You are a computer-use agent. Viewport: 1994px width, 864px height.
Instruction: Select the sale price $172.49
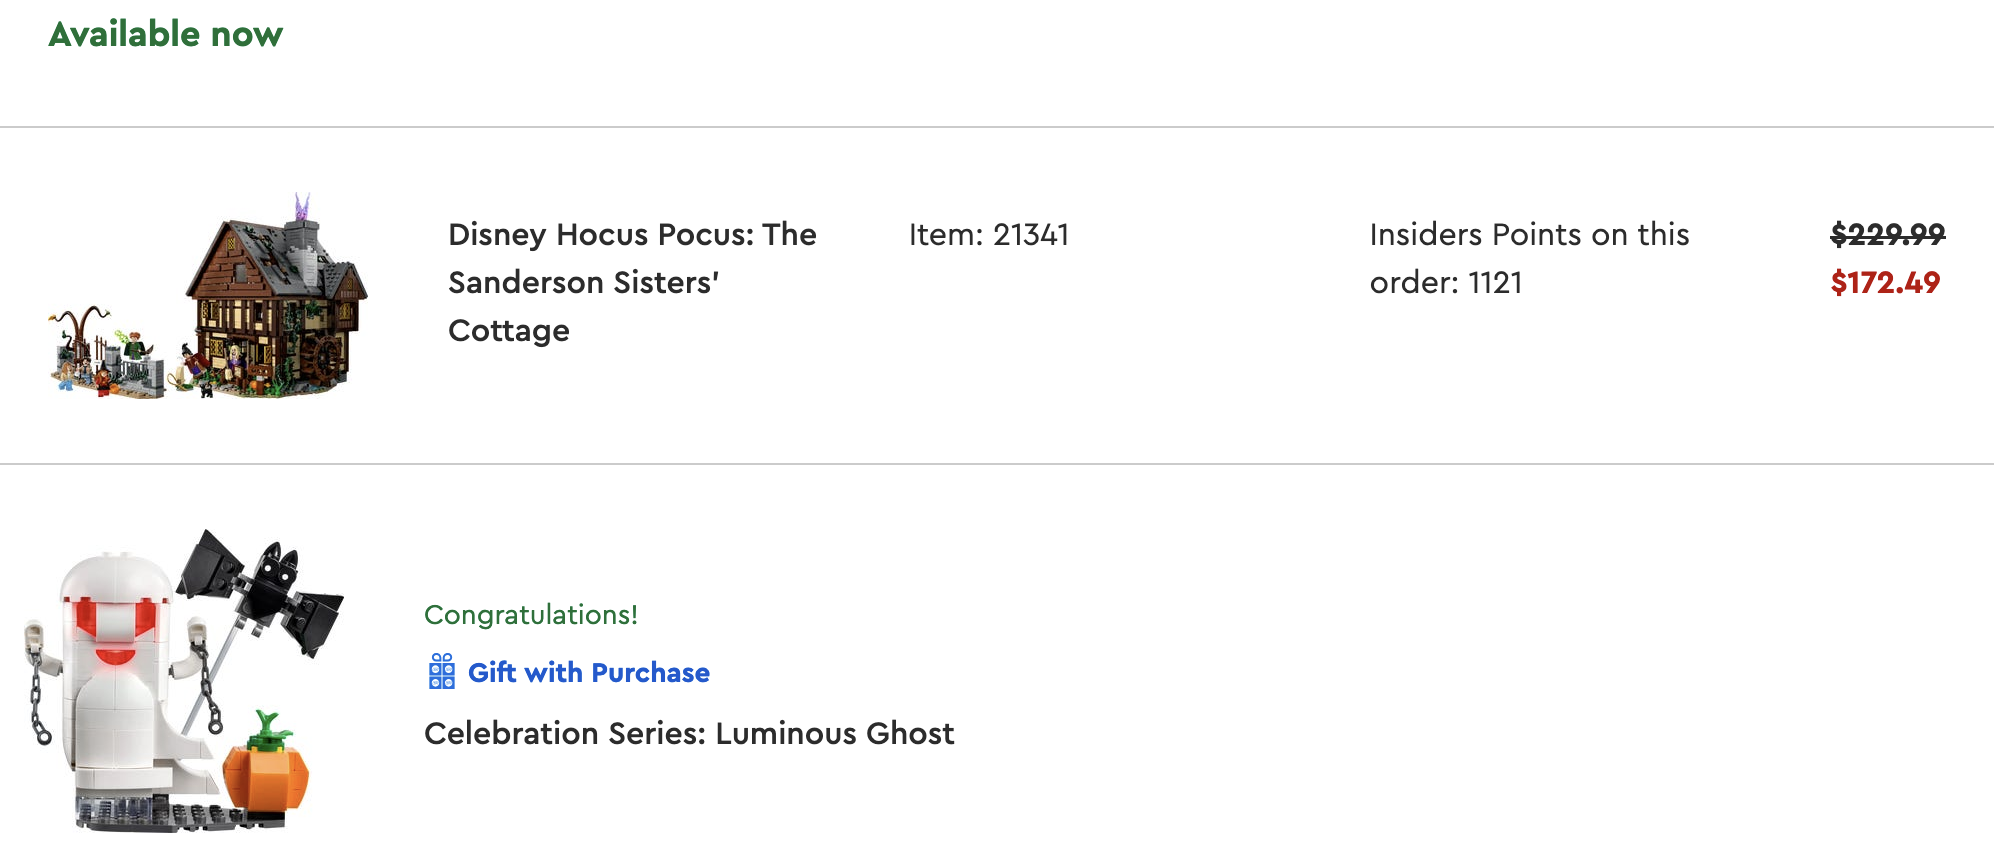tap(1884, 283)
